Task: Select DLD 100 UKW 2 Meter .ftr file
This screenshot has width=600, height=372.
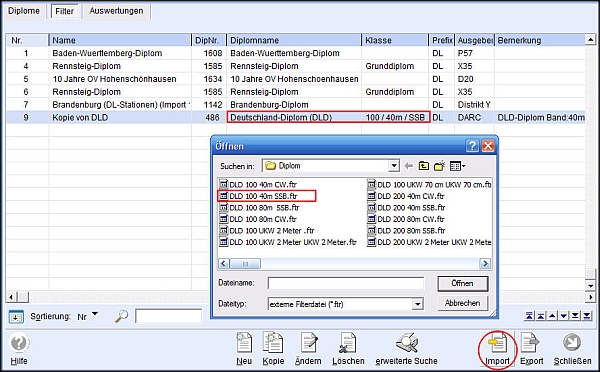Action: click(x=267, y=230)
